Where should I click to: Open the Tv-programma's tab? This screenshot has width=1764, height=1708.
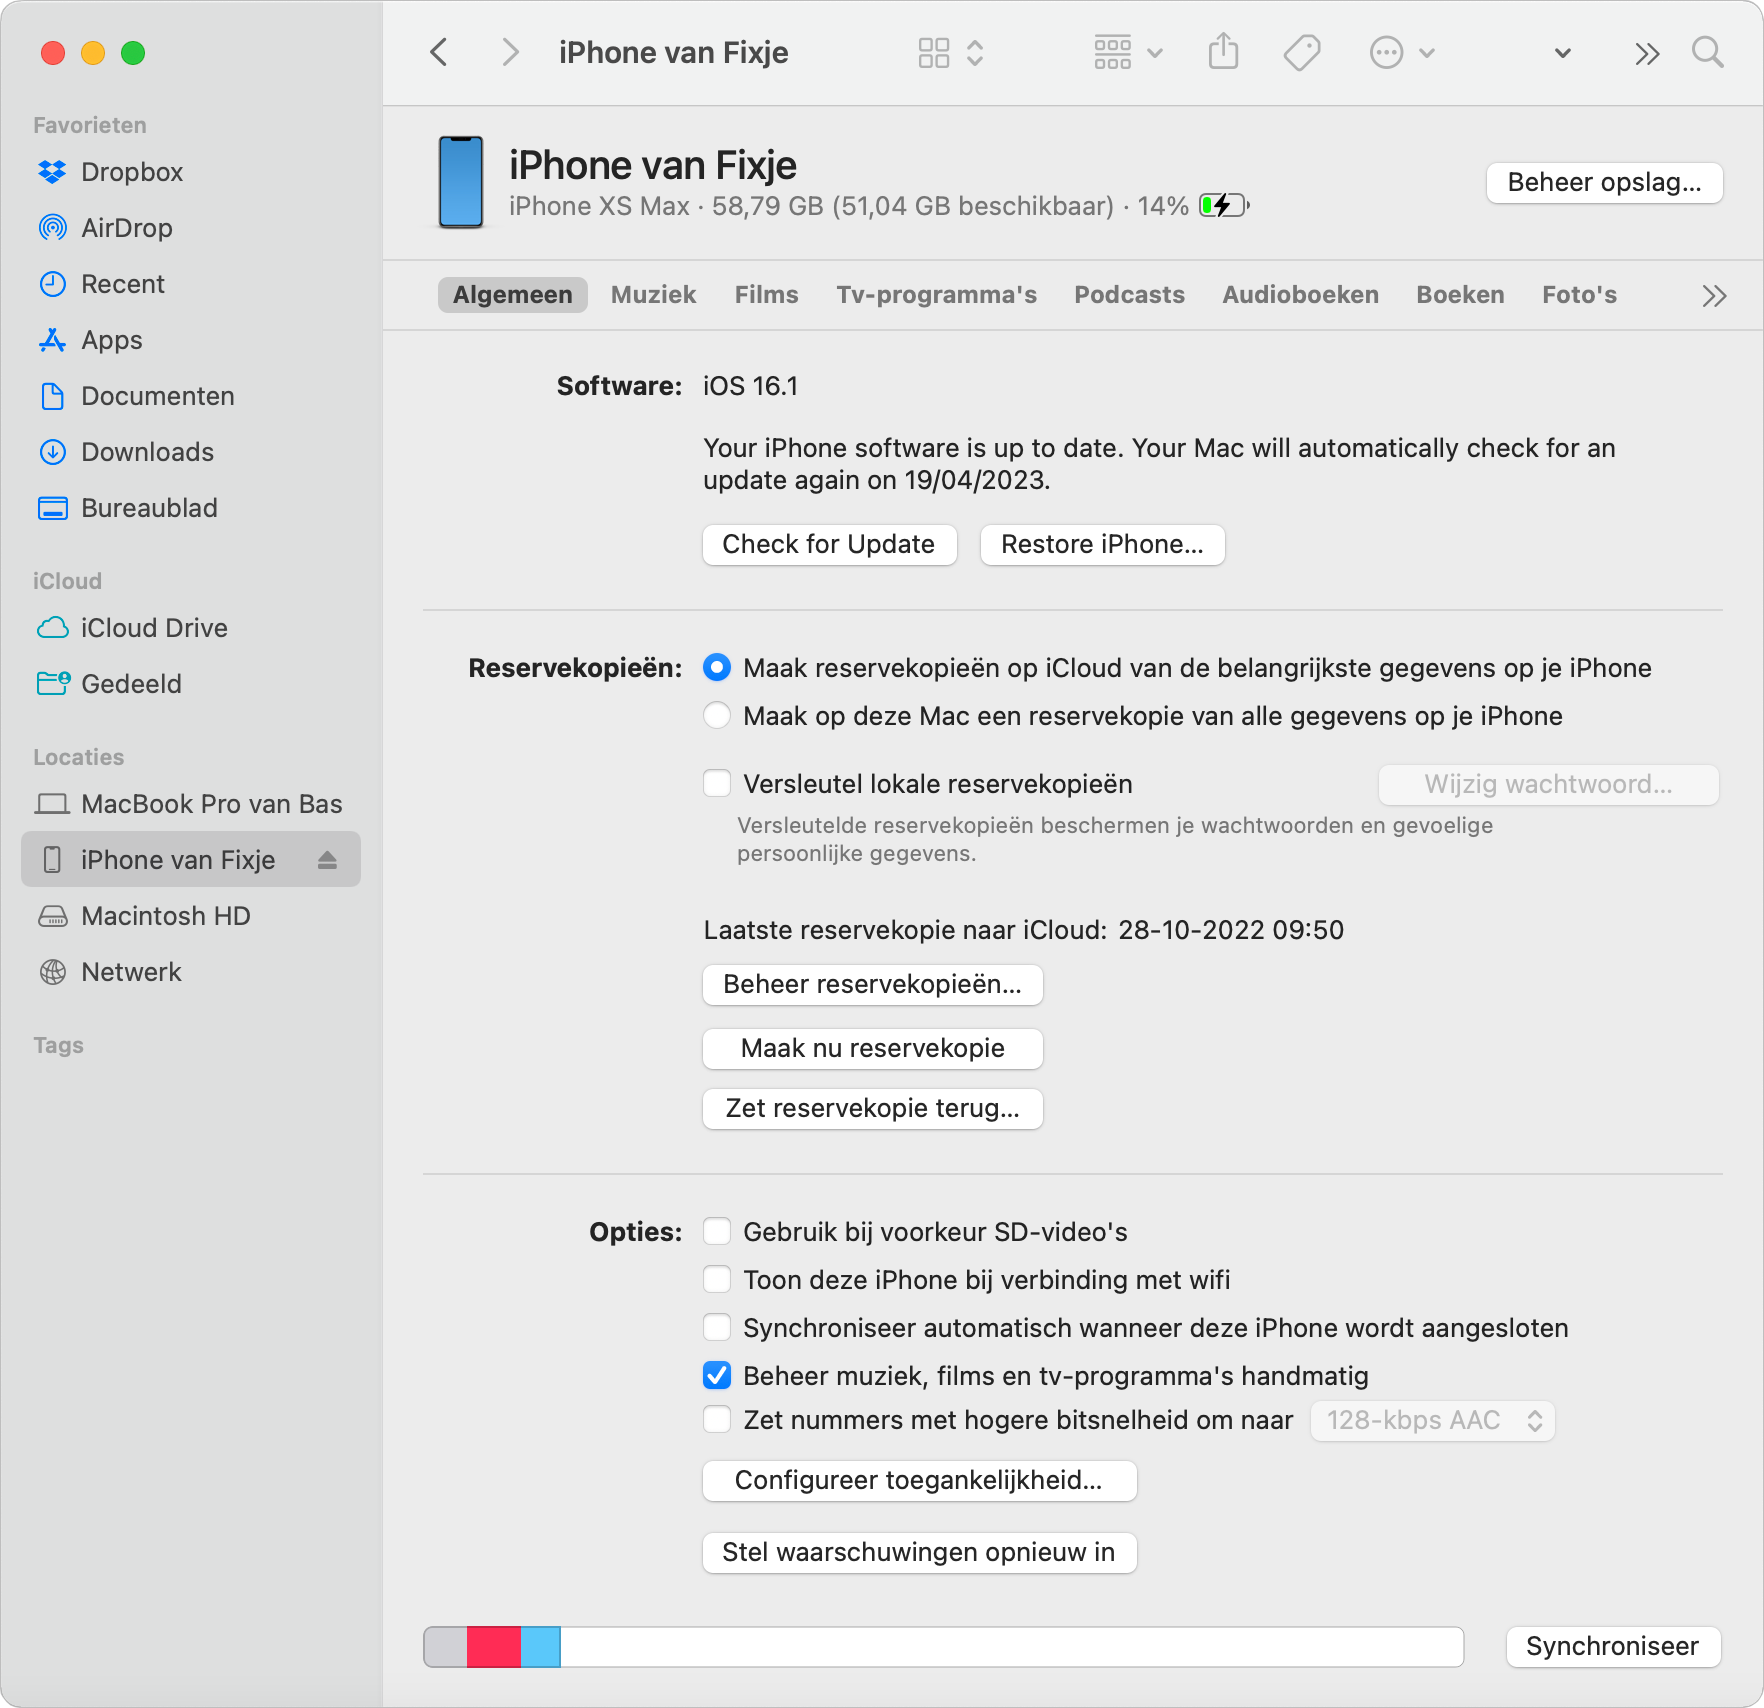coord(936,295)
